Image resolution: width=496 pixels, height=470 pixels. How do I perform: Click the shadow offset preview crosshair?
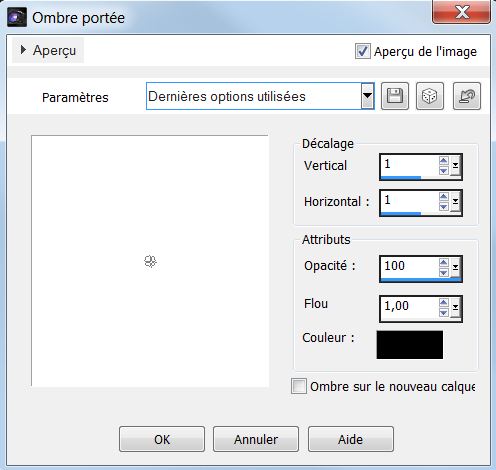tap(151, 261)
